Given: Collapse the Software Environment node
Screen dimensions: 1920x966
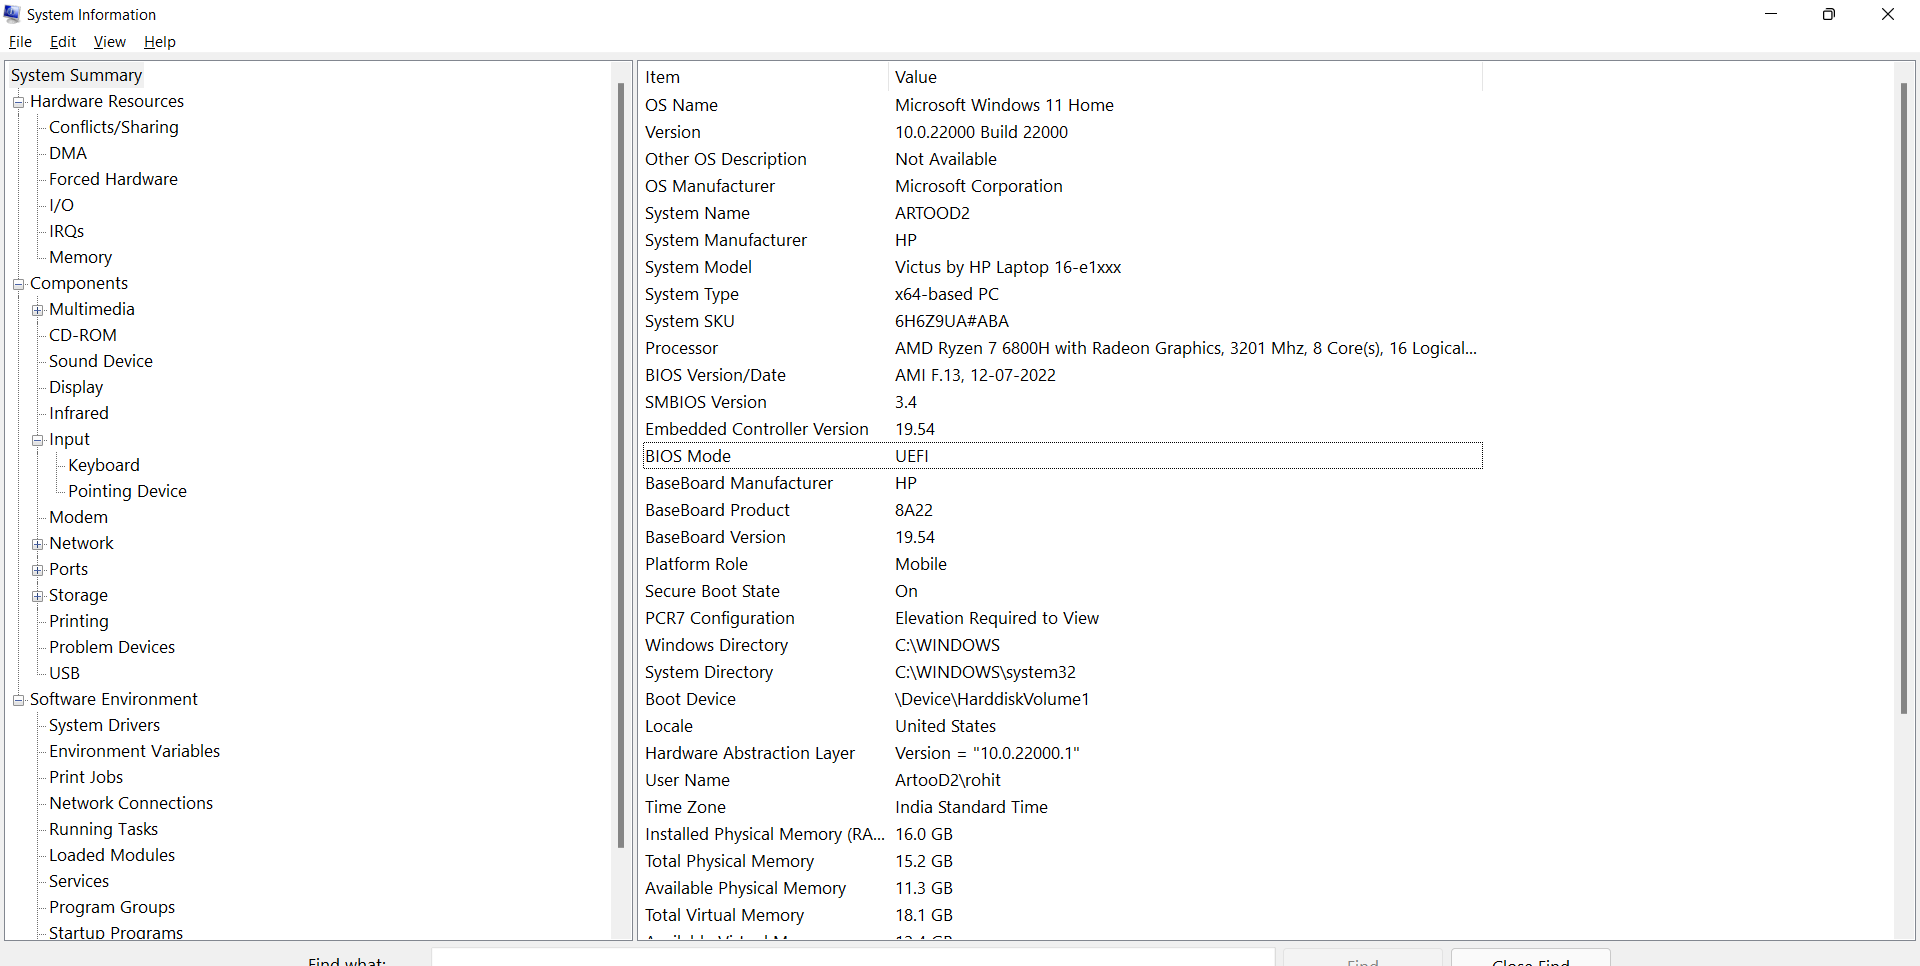Looking at the screenshot, I should (18, 700).
